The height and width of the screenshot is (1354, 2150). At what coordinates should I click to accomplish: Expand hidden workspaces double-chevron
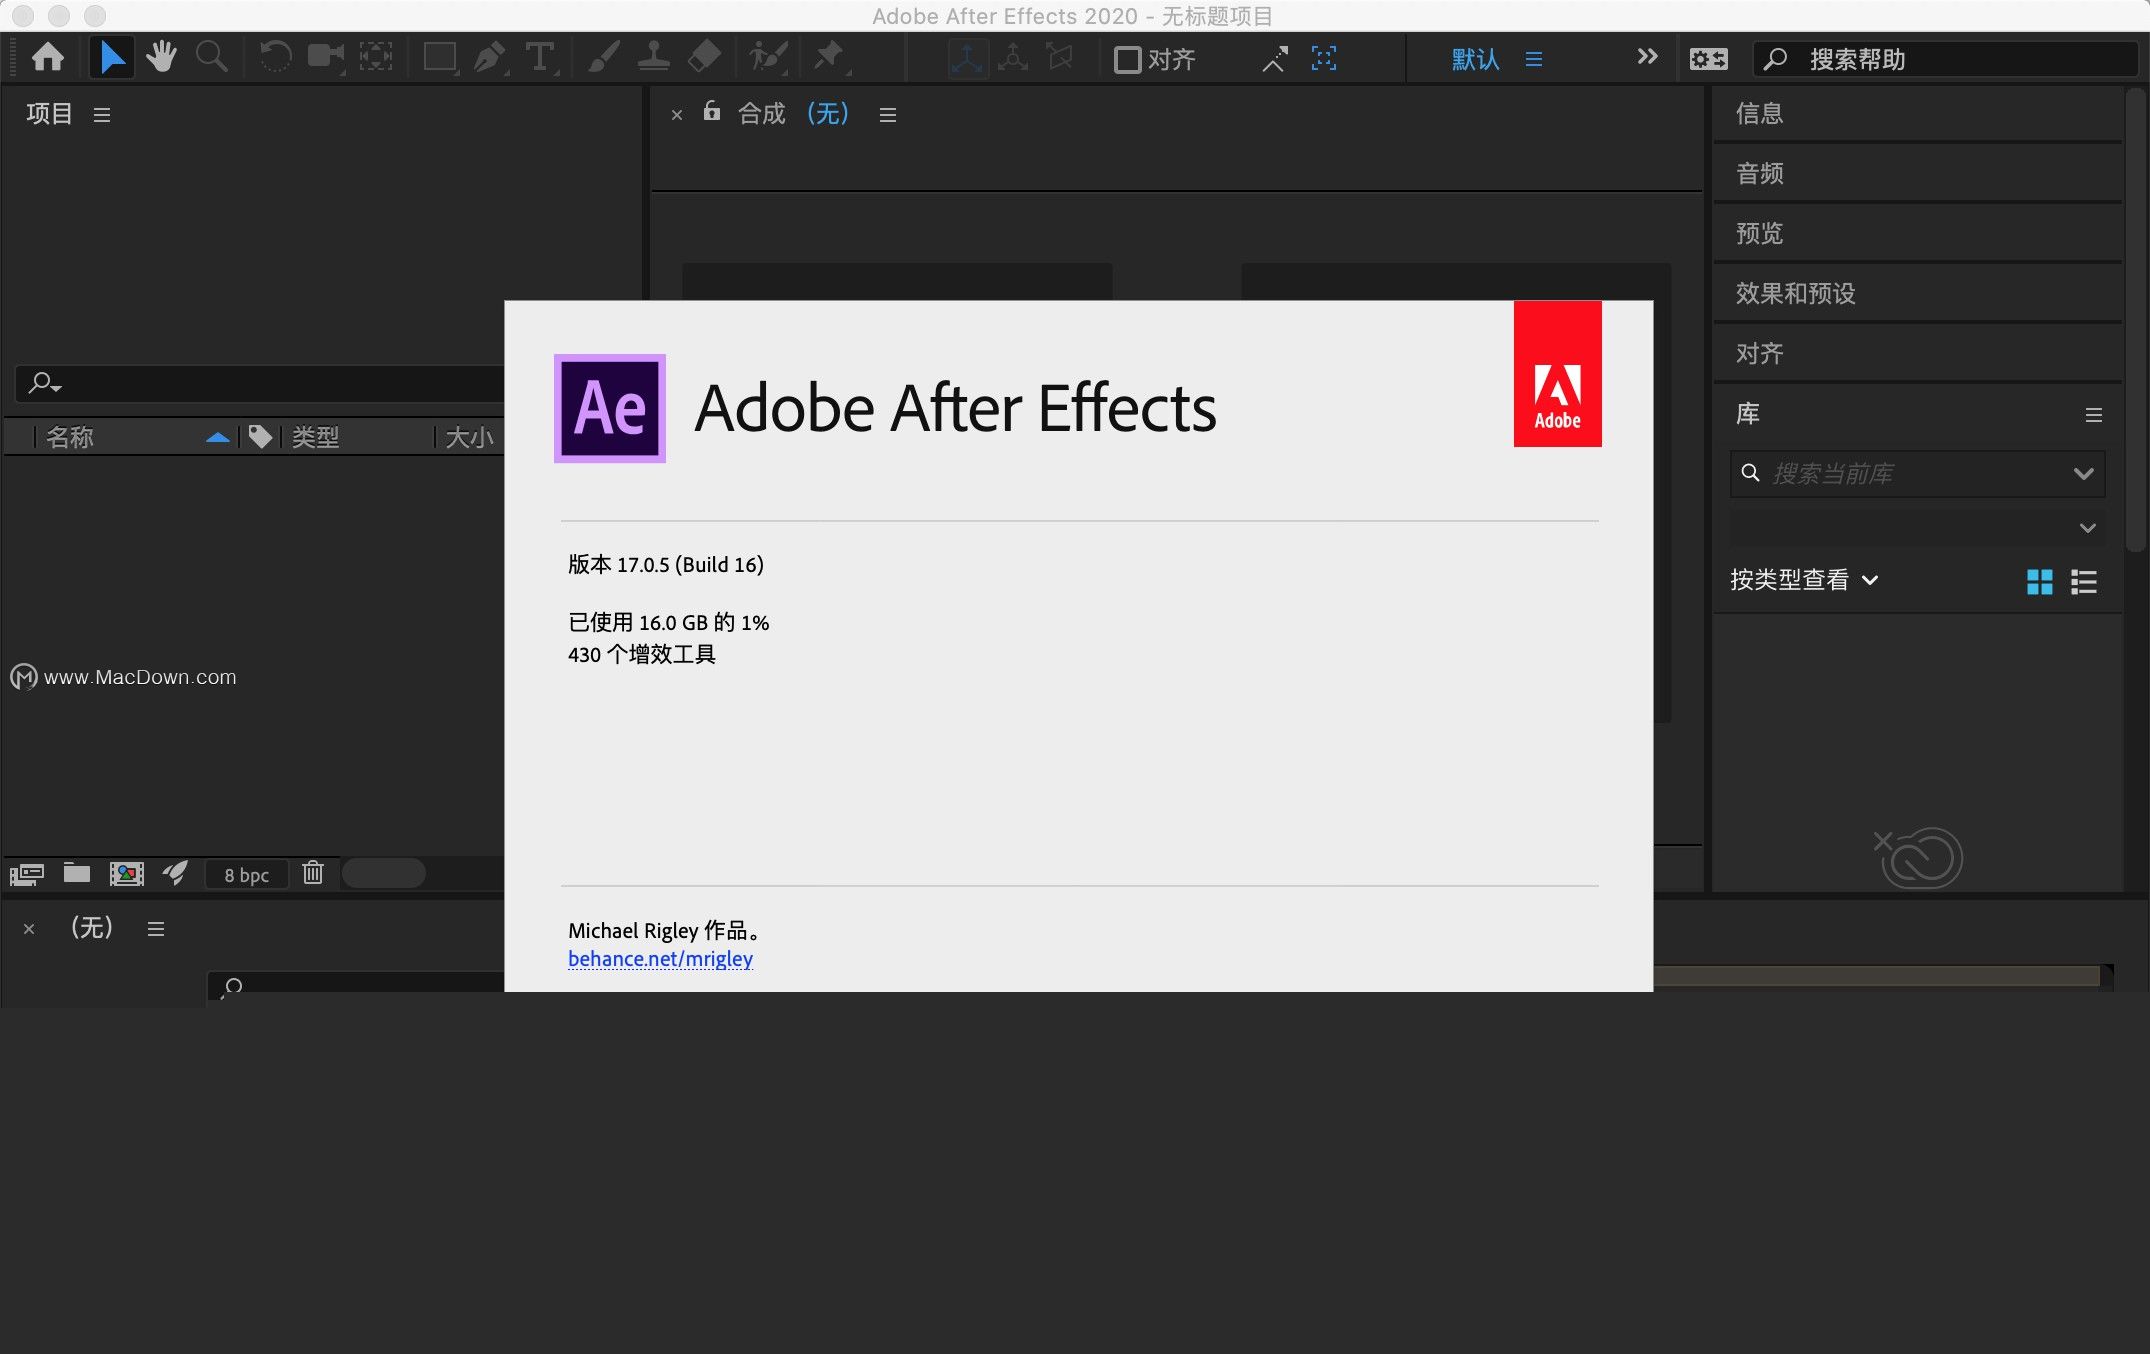point(1647,57)
